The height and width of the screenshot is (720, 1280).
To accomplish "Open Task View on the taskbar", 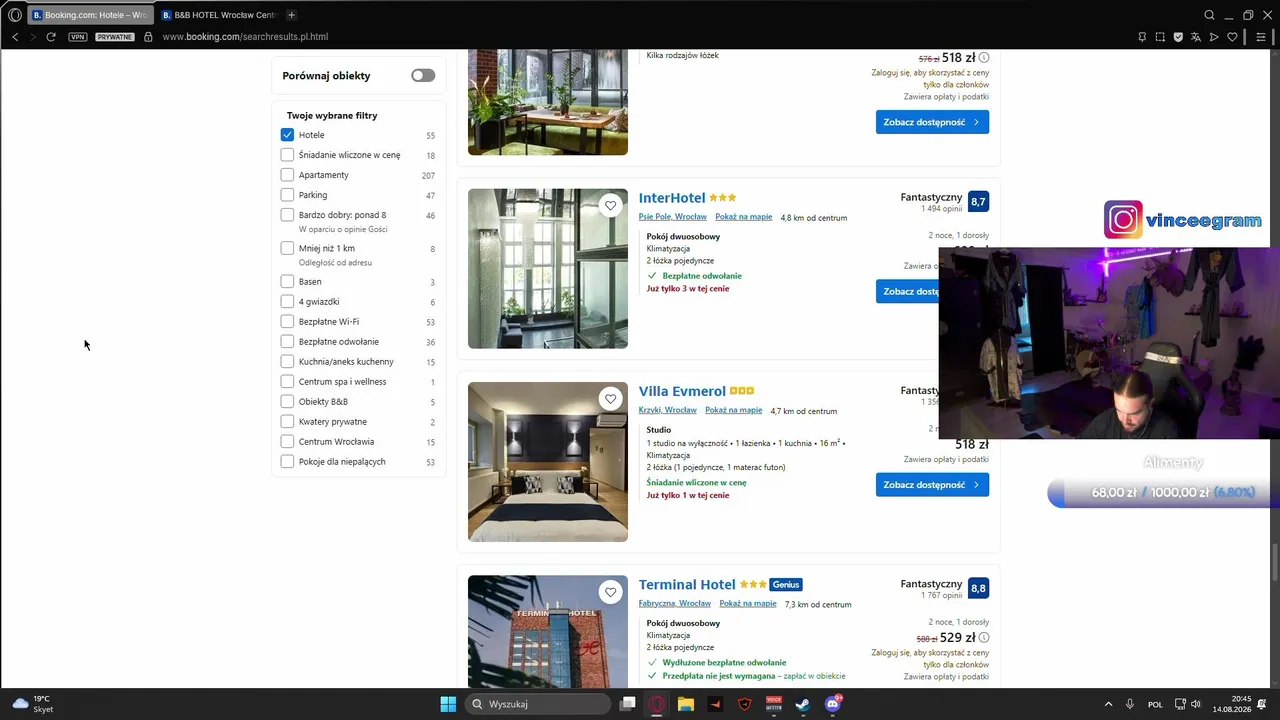I will (x=628, y=704).
